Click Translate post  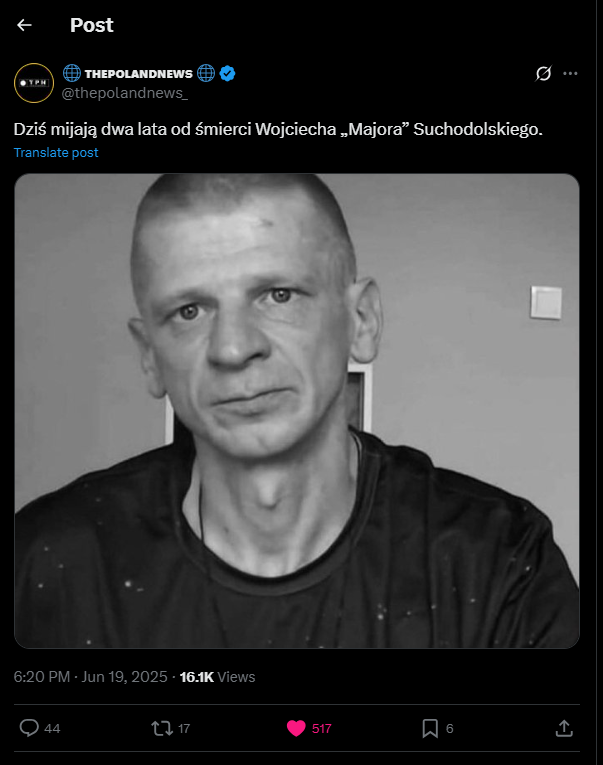coord(56,153)
